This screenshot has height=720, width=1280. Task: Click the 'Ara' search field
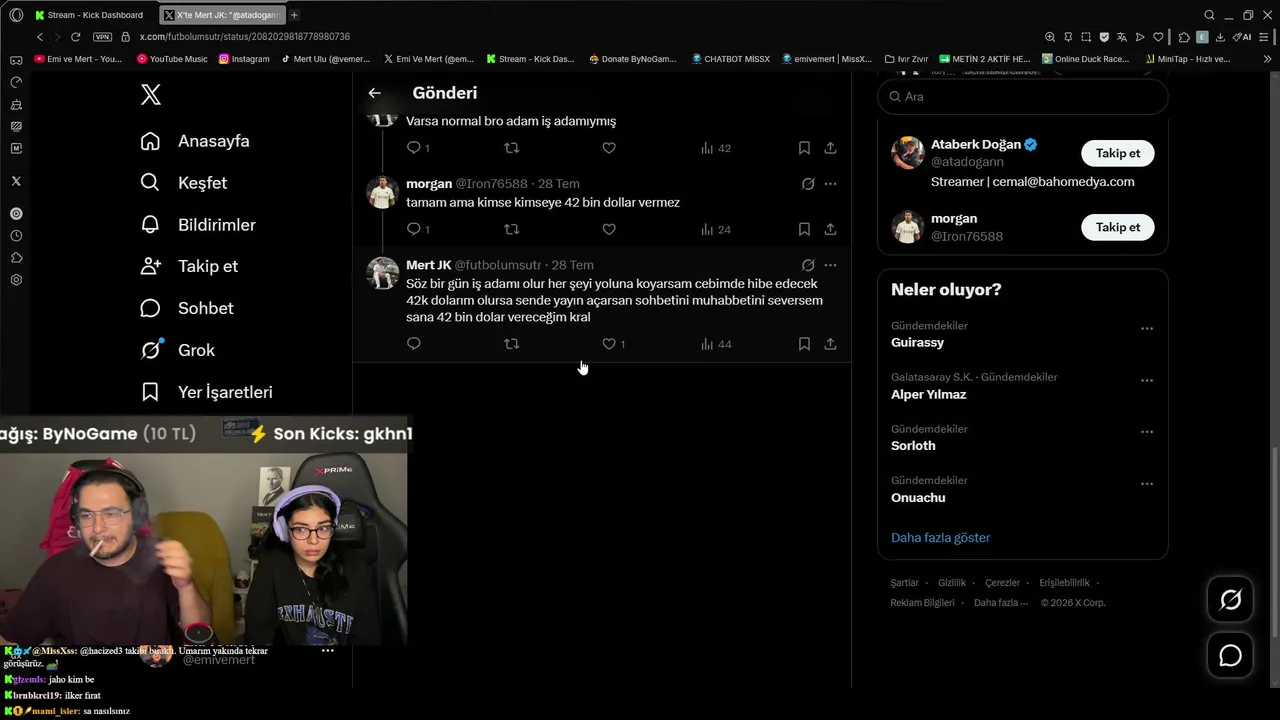[1022, 97]
